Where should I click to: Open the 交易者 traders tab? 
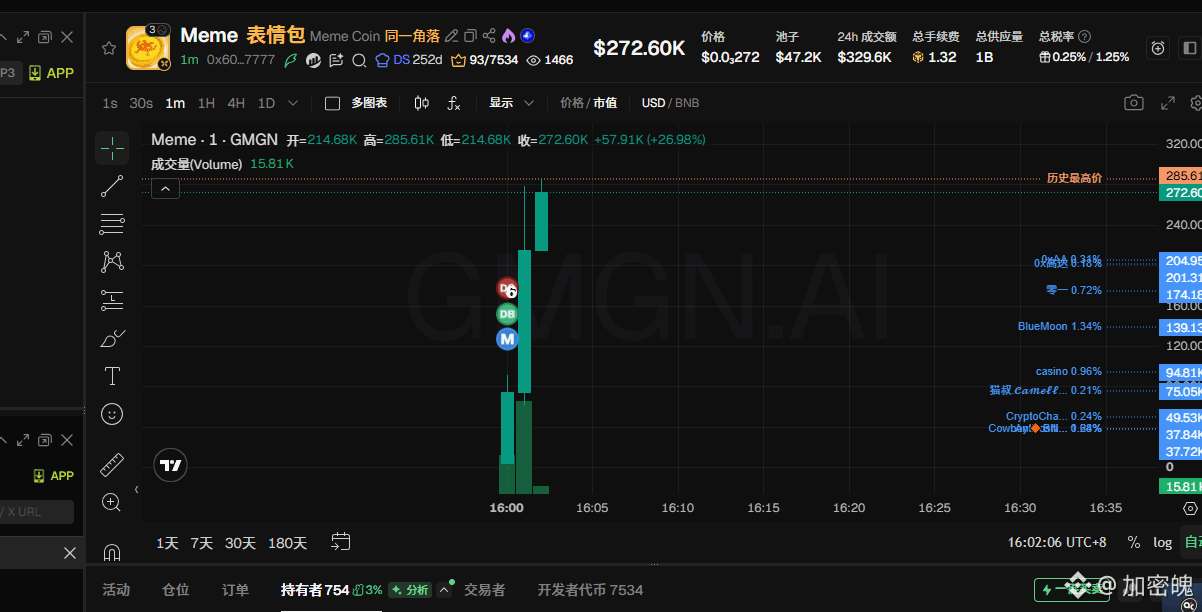tap(485, 590)
